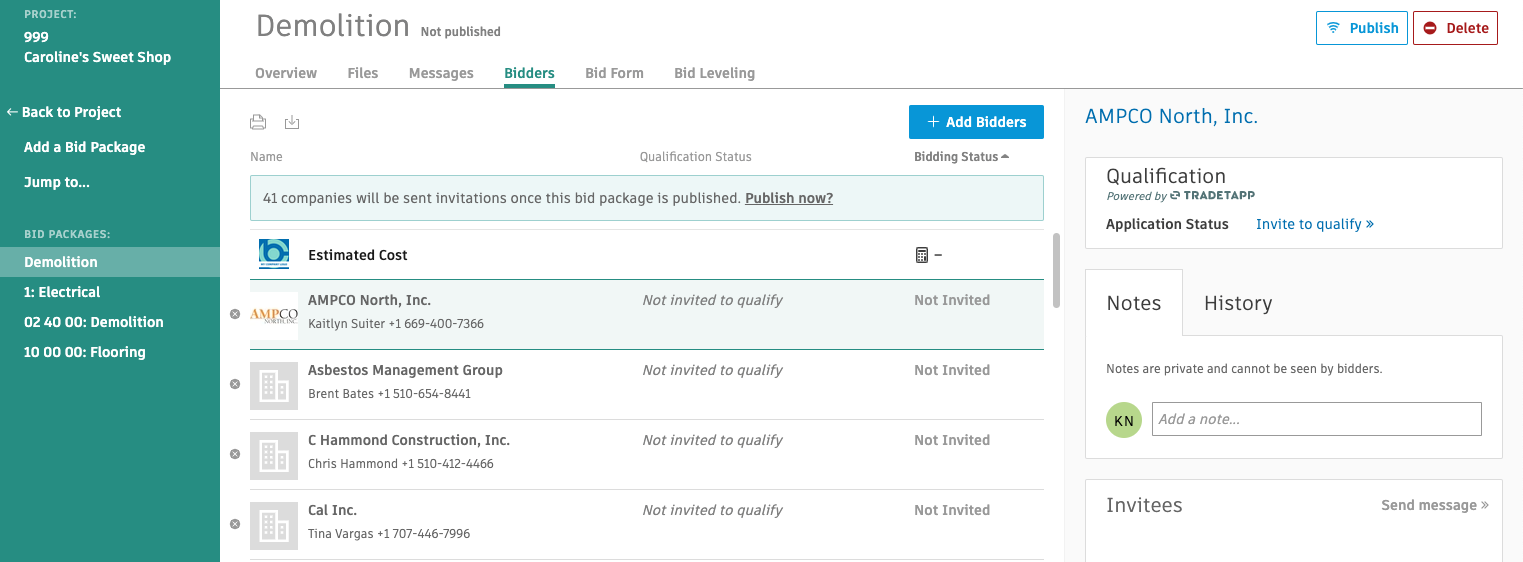Click Invite to qualify link

[1314, 224]
